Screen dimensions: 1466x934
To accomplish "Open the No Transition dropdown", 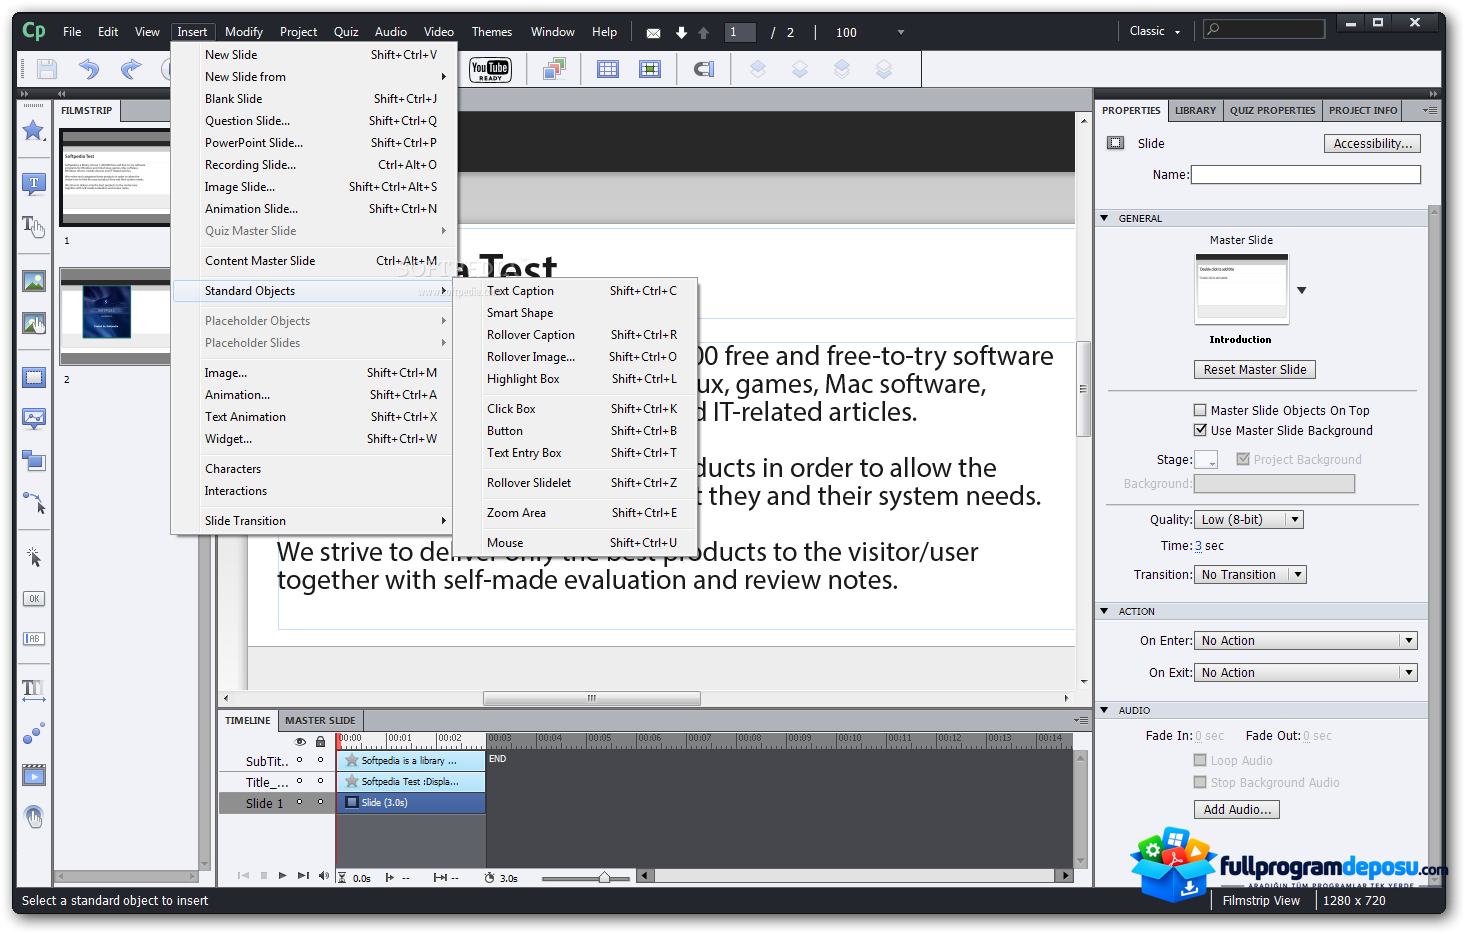I will click(x=1250, y=575).
